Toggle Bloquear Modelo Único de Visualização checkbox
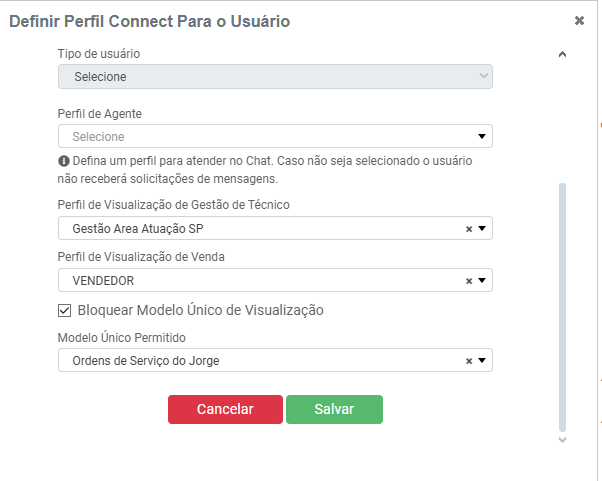Screen dimensions: 602x481 (65, 310)
